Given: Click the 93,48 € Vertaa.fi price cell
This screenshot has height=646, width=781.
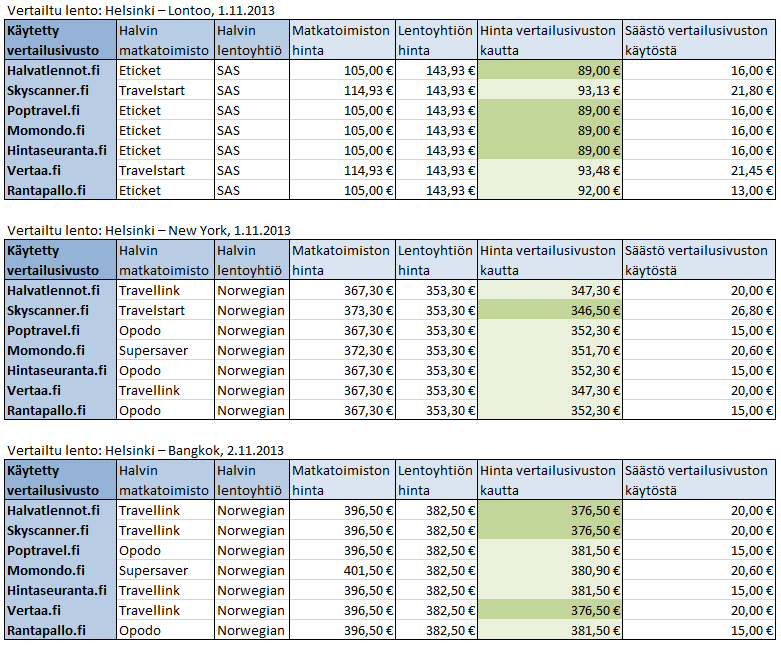Looking at the screenshot, I should 549,170.
